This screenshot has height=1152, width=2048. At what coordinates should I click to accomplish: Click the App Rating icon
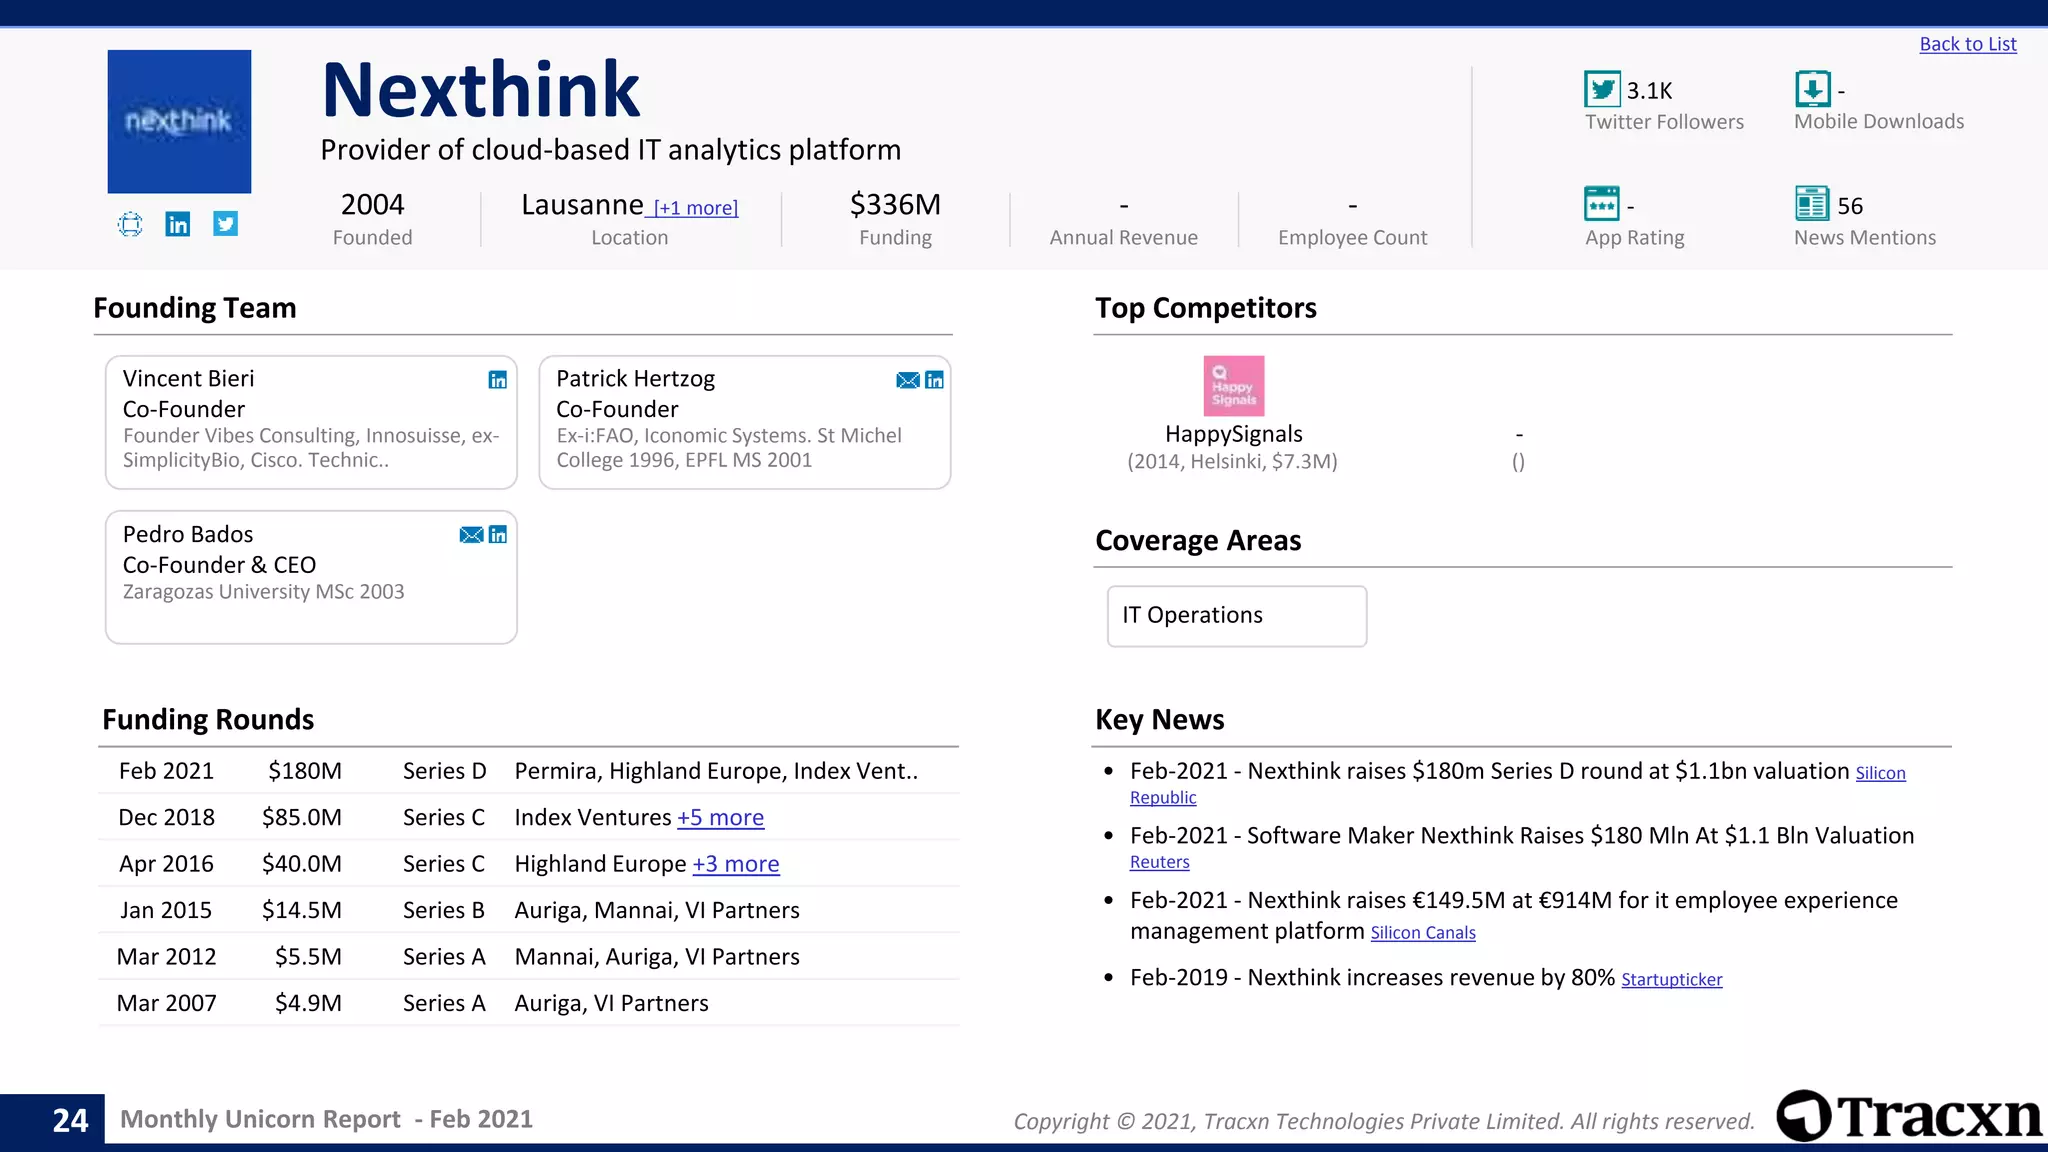[1602, 204]
